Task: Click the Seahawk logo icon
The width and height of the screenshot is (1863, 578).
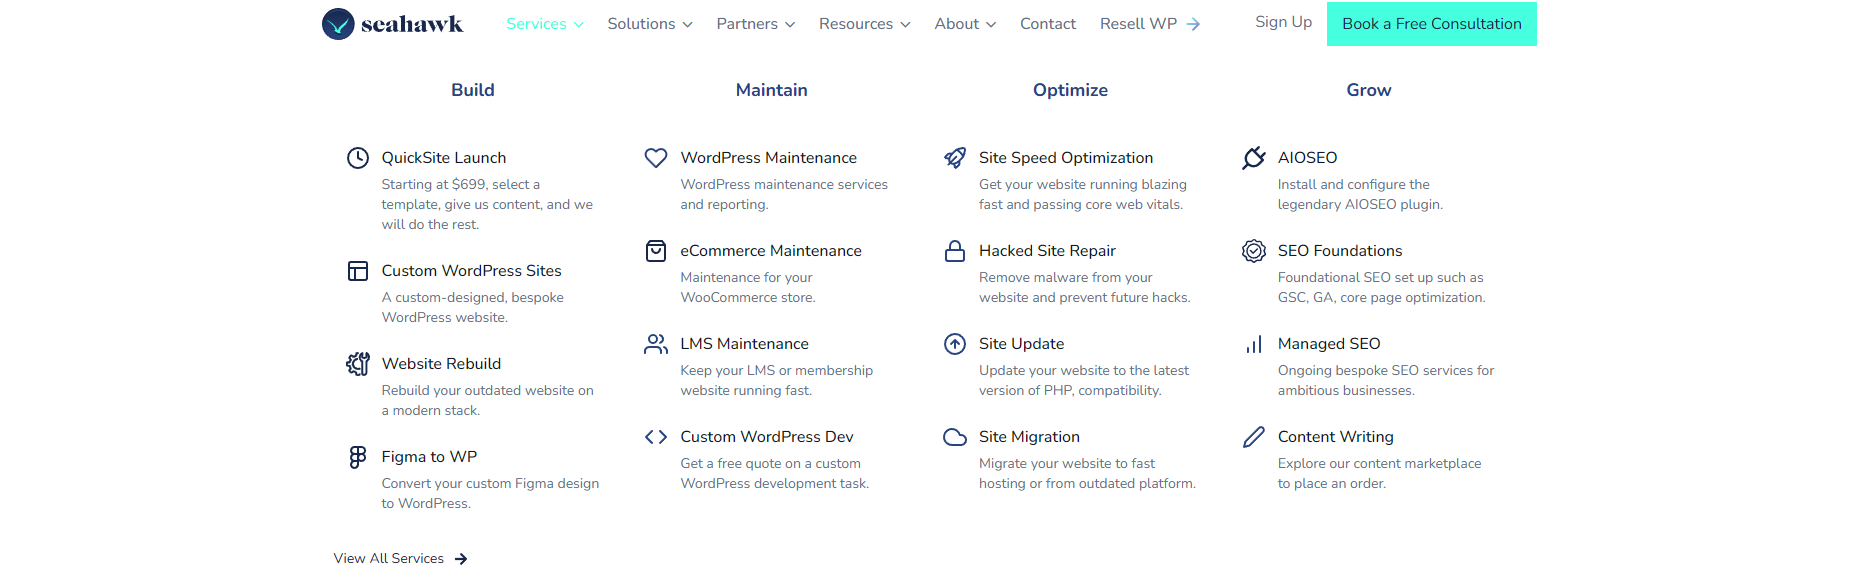Action: click(x=338, y=24)
